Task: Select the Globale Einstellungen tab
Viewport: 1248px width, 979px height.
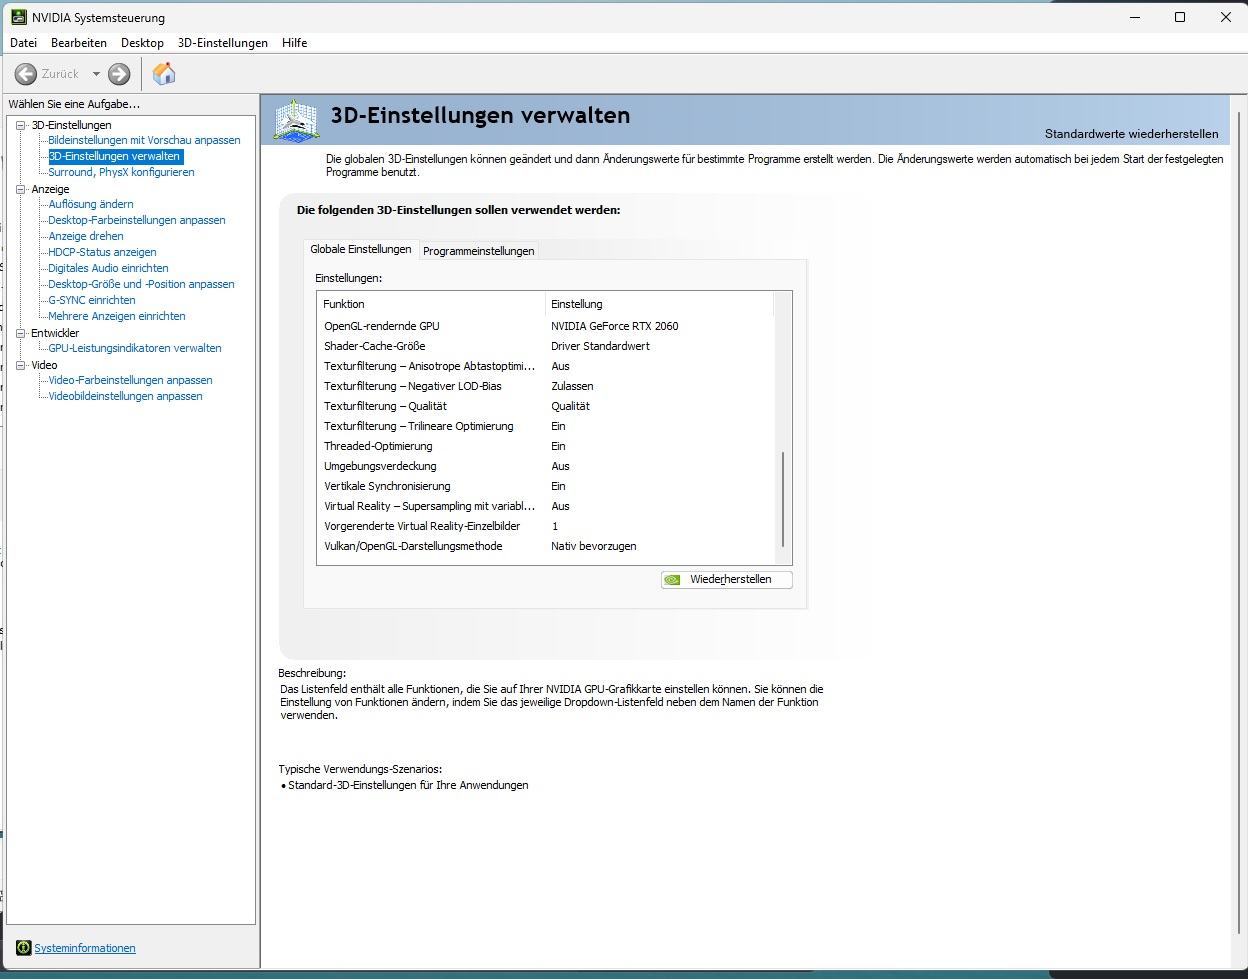Action: click(361, 249)
